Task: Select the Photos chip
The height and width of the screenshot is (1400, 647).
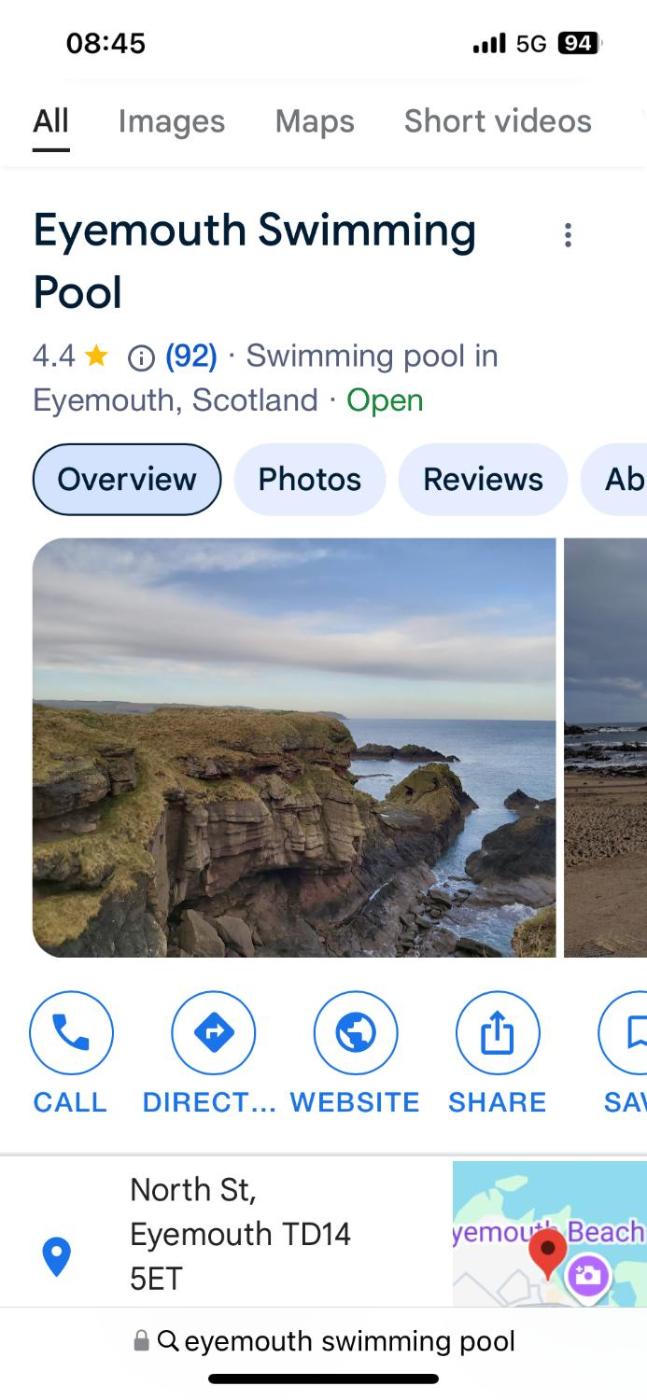Action: [309, 479]
